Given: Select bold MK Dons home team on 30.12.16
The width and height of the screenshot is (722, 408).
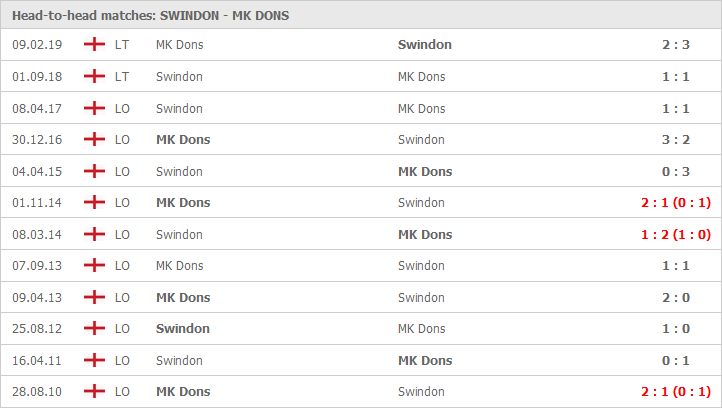Looking at the screenshot, I should pos(183,140).
